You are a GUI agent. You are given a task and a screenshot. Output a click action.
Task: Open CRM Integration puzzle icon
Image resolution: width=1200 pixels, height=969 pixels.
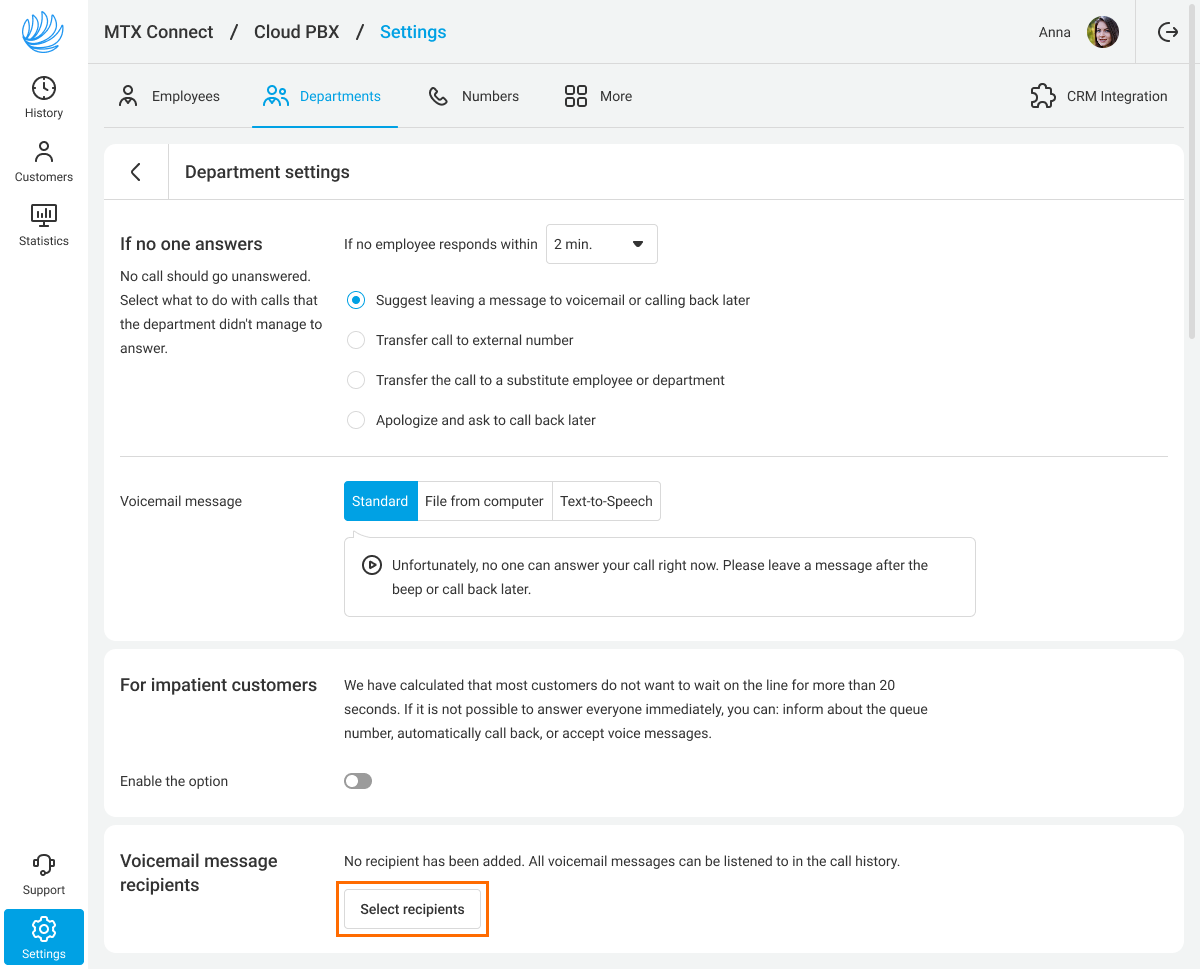[x=1043, y=96]
